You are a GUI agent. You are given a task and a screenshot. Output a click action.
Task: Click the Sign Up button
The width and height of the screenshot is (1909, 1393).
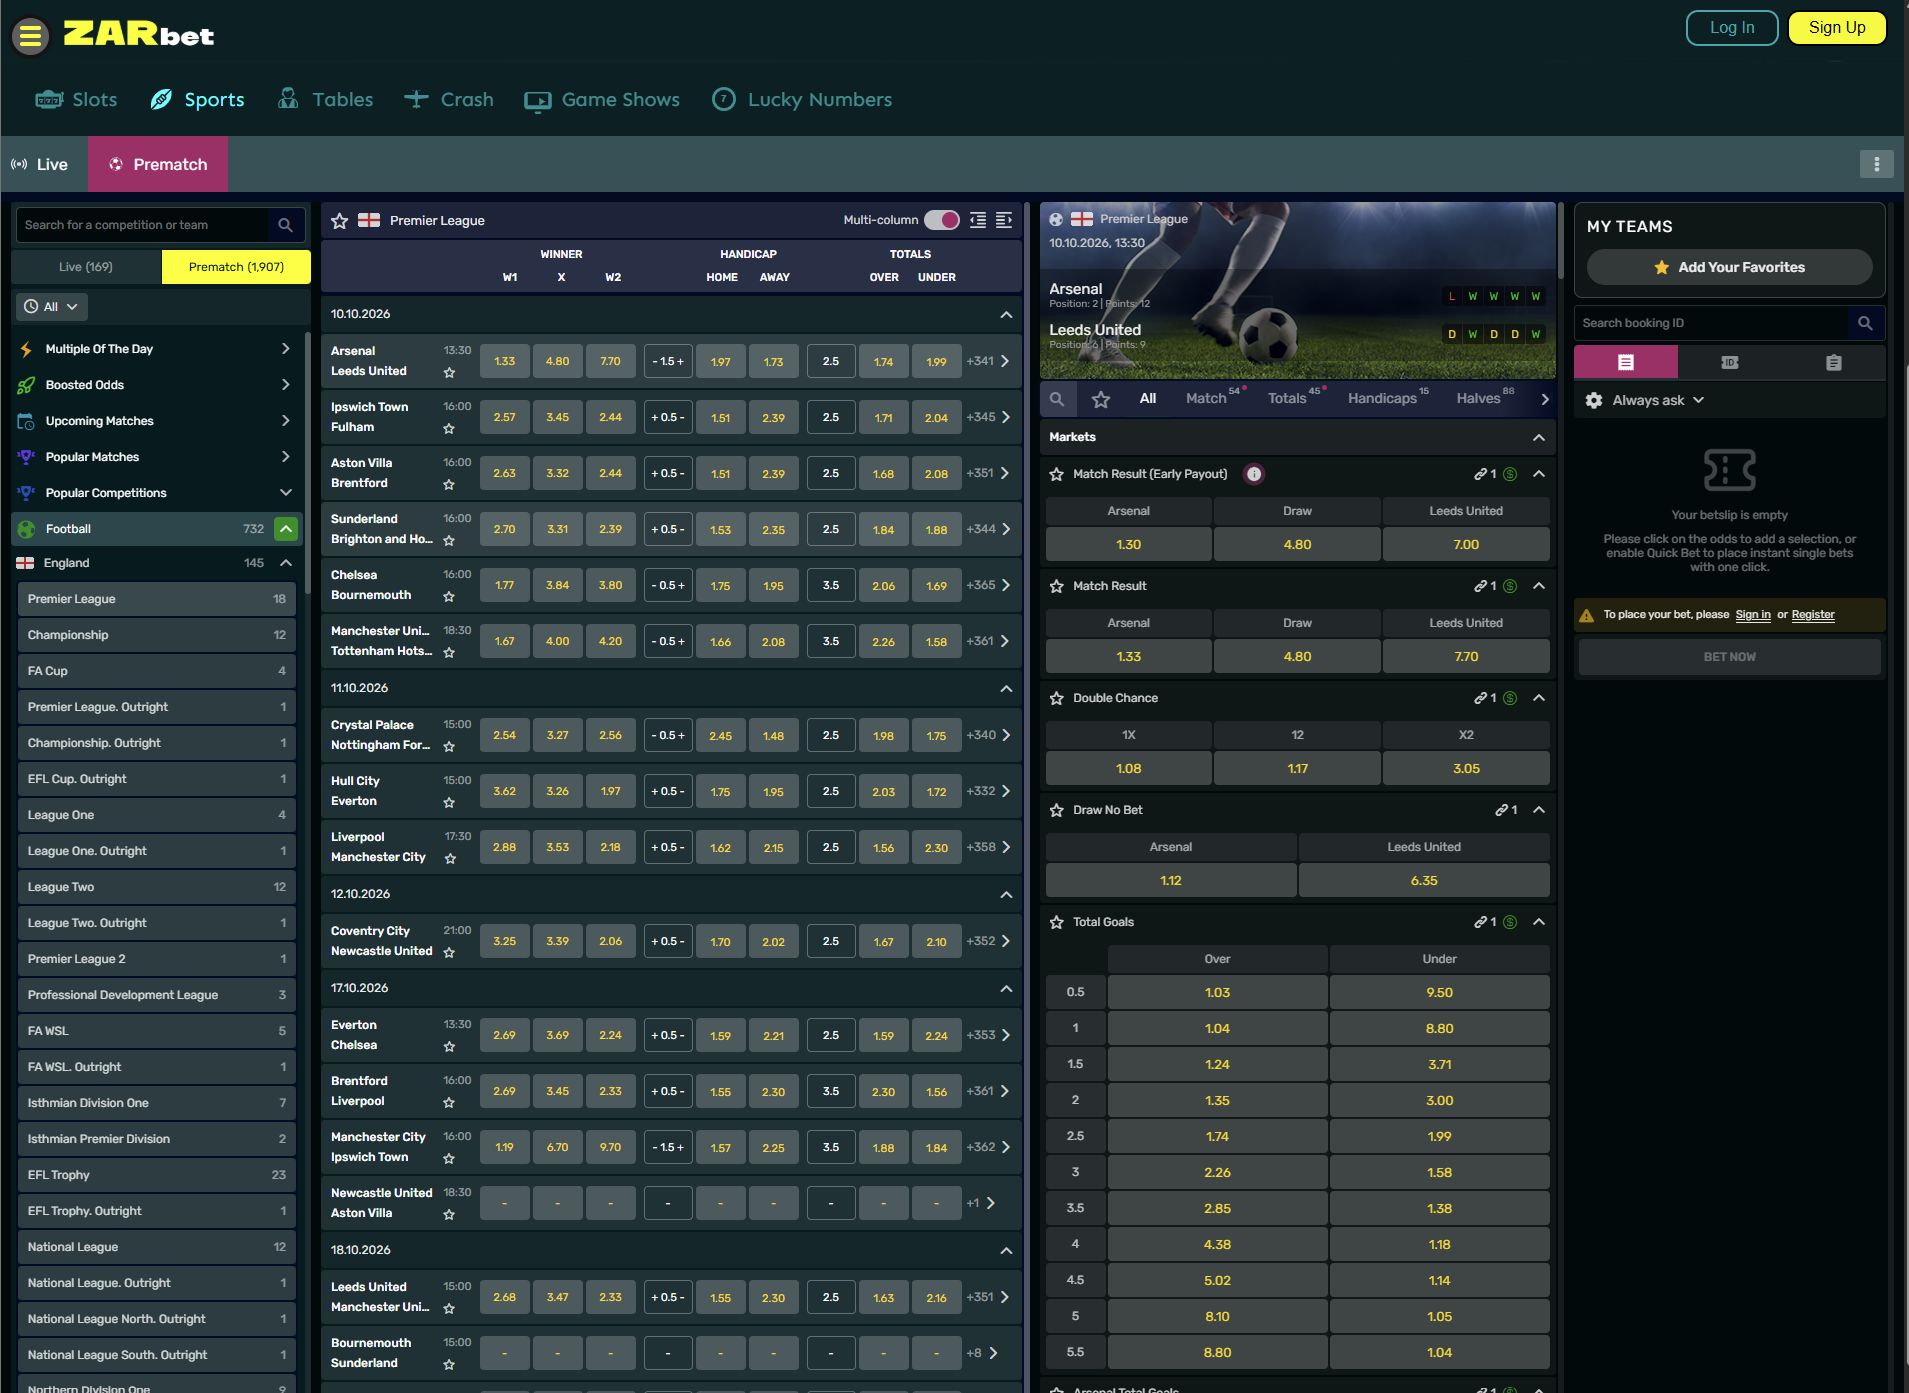[1837, 28]
